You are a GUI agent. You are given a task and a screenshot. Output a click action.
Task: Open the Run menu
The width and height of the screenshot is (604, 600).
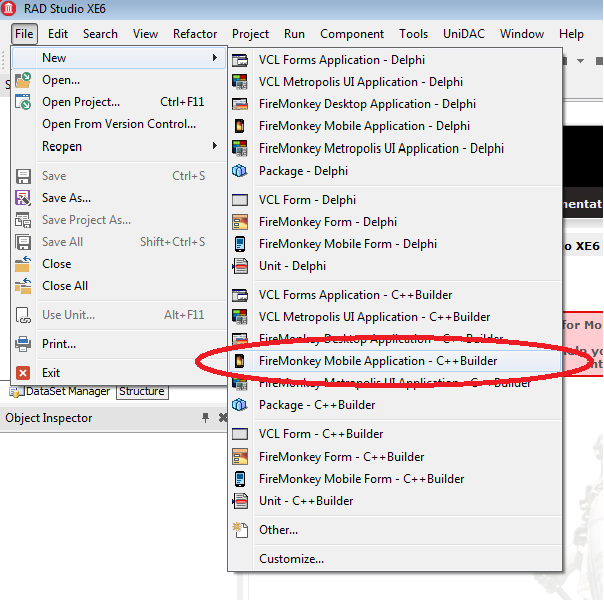click(294, 34)
